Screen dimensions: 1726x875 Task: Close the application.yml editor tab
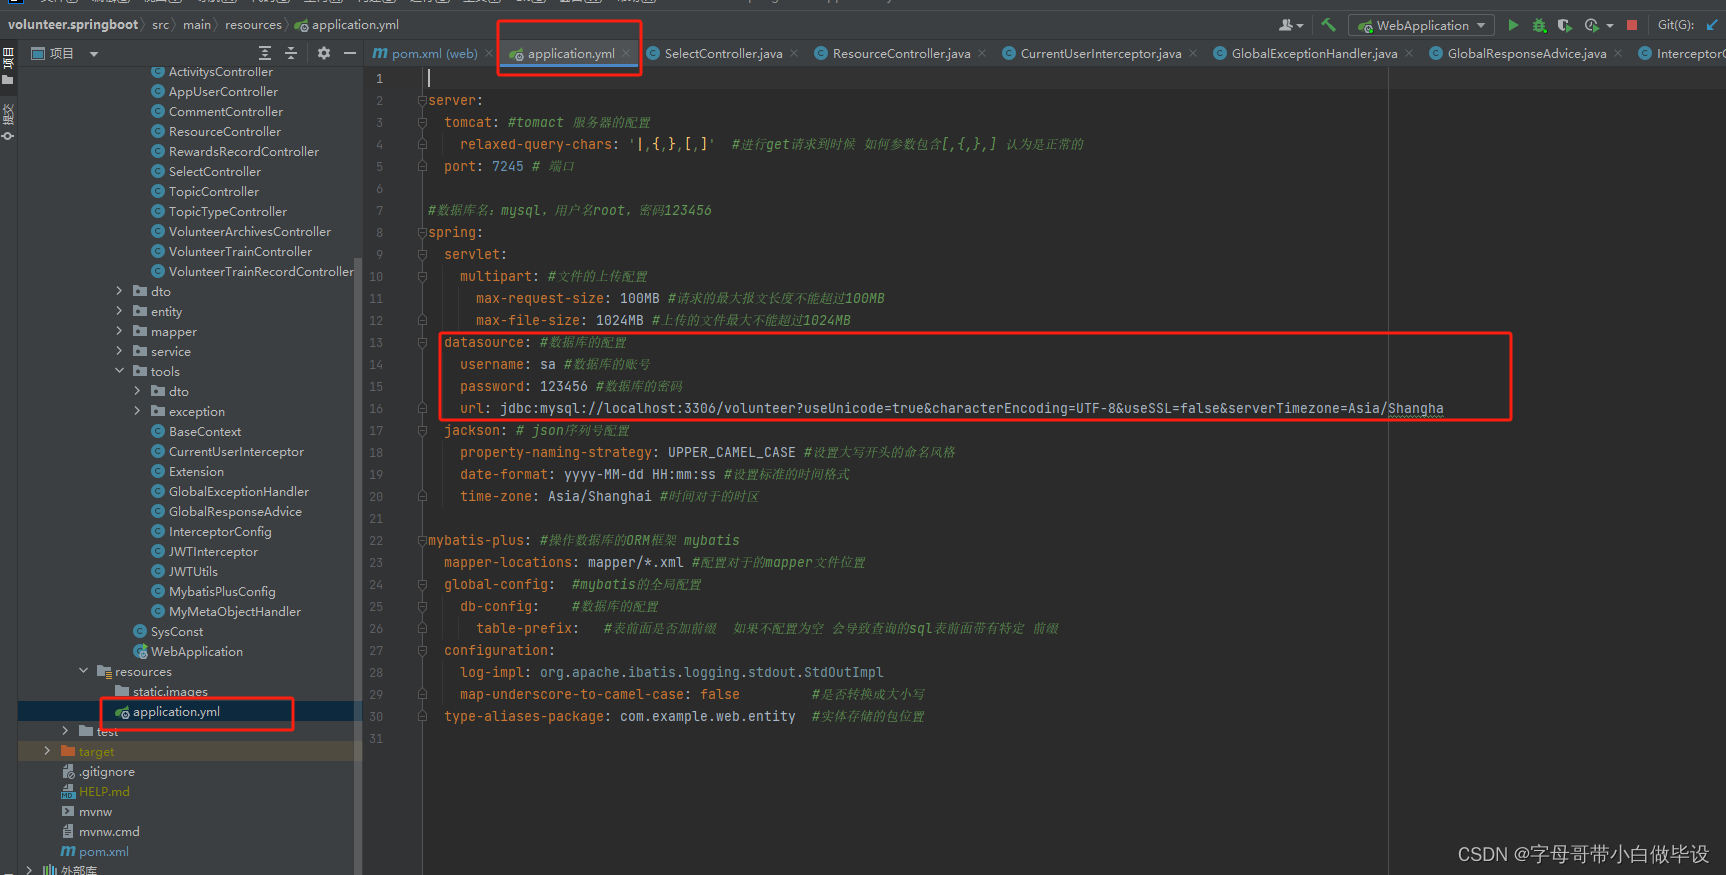pos(626,54)
